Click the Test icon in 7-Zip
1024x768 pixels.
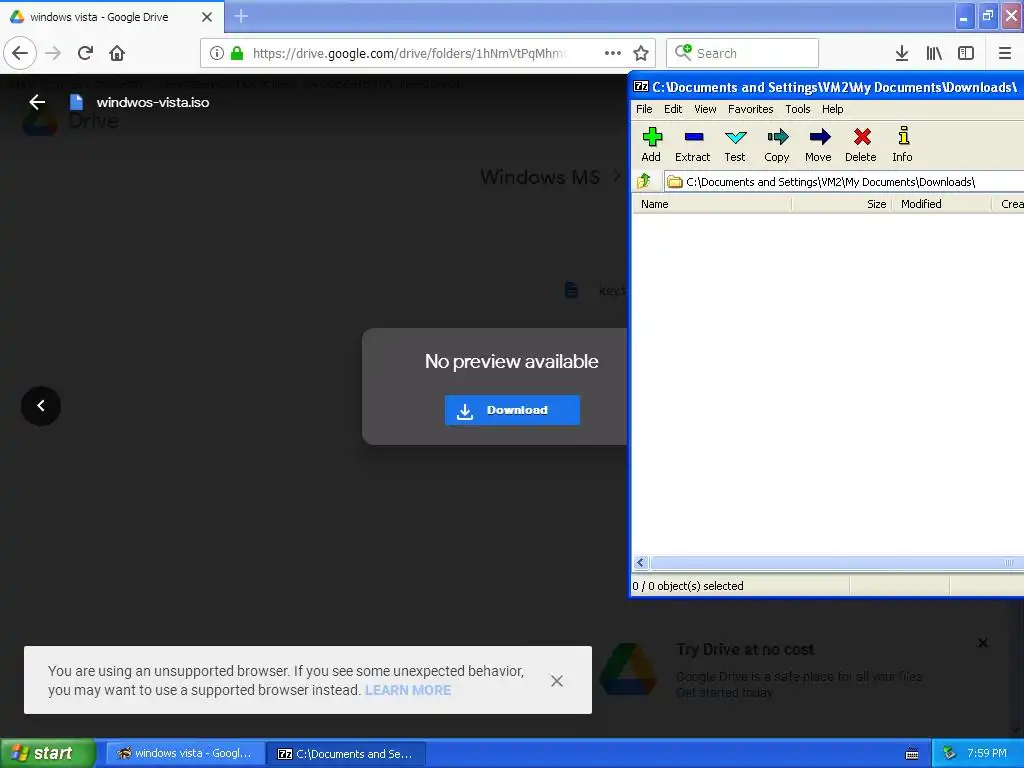735,137
